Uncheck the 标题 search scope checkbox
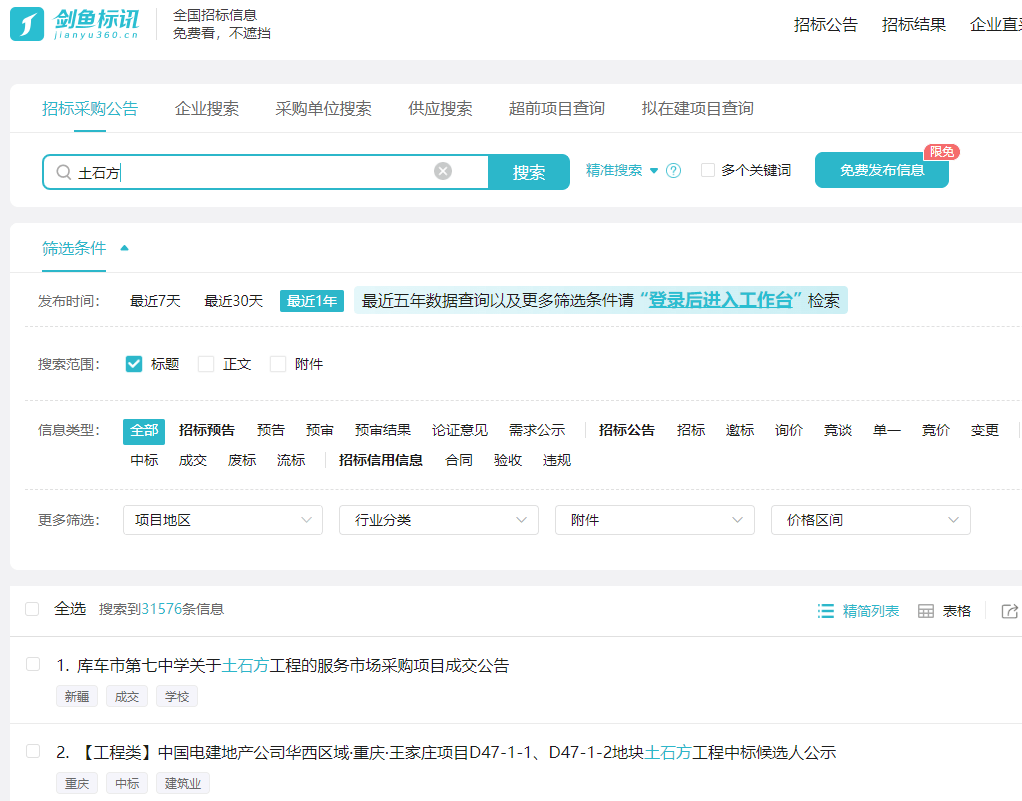Viewport: 1022px width, 801px height. pos(133,364)
